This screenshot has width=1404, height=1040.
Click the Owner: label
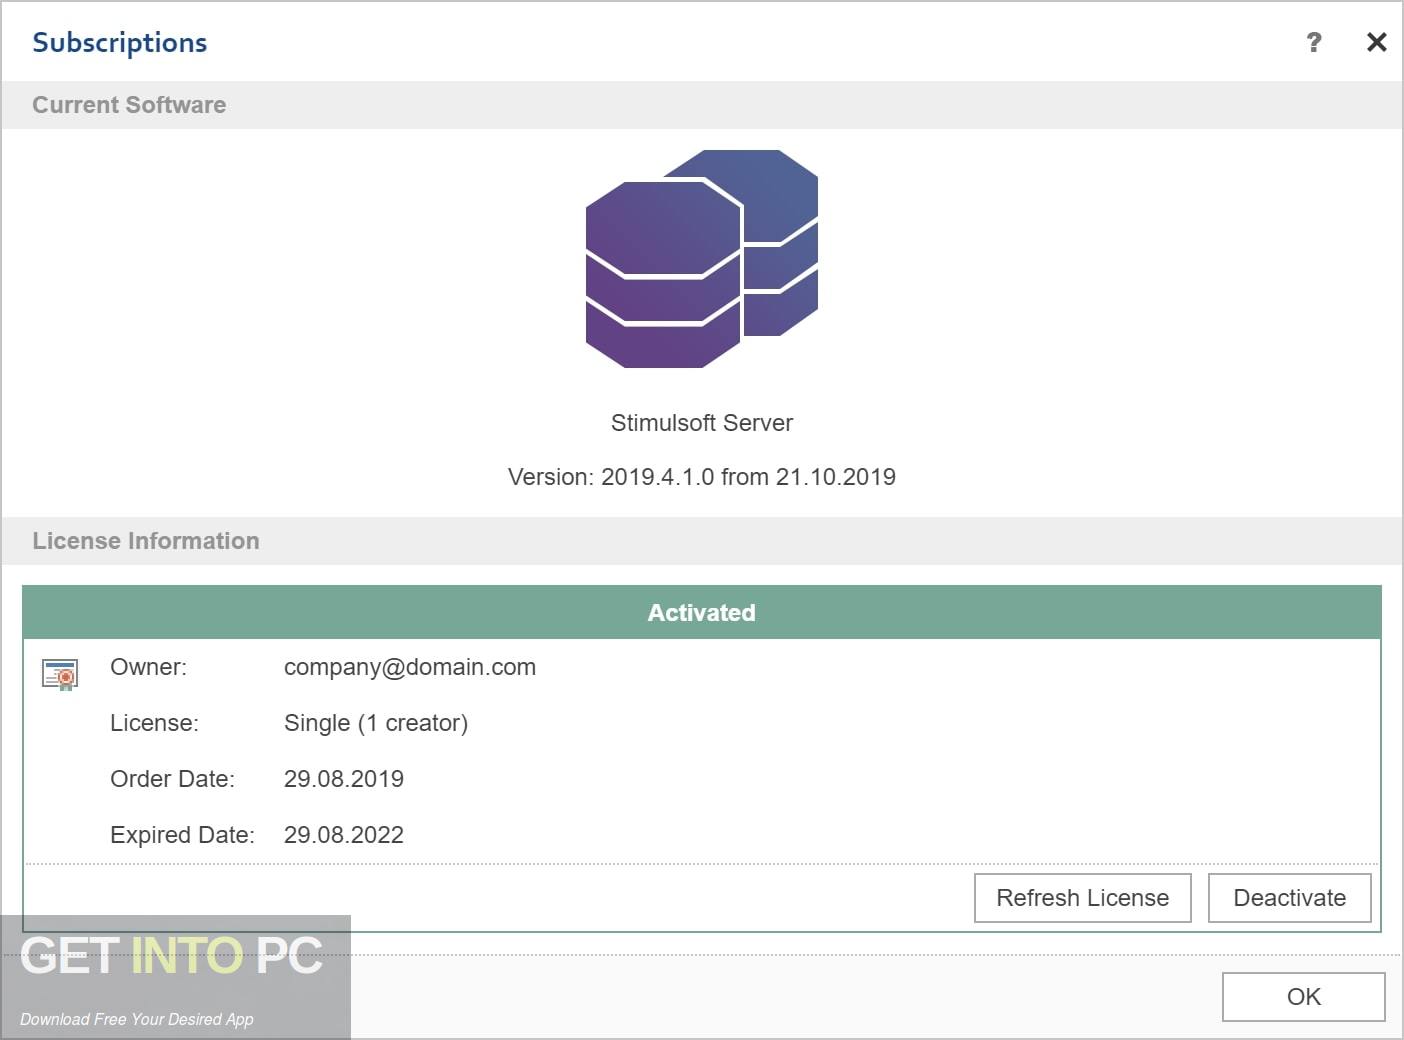click(x=148, y=667)
